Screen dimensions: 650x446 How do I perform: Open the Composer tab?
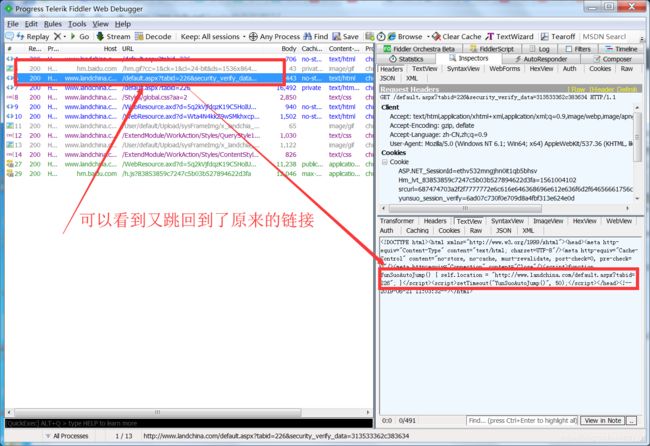pos(612,59)
